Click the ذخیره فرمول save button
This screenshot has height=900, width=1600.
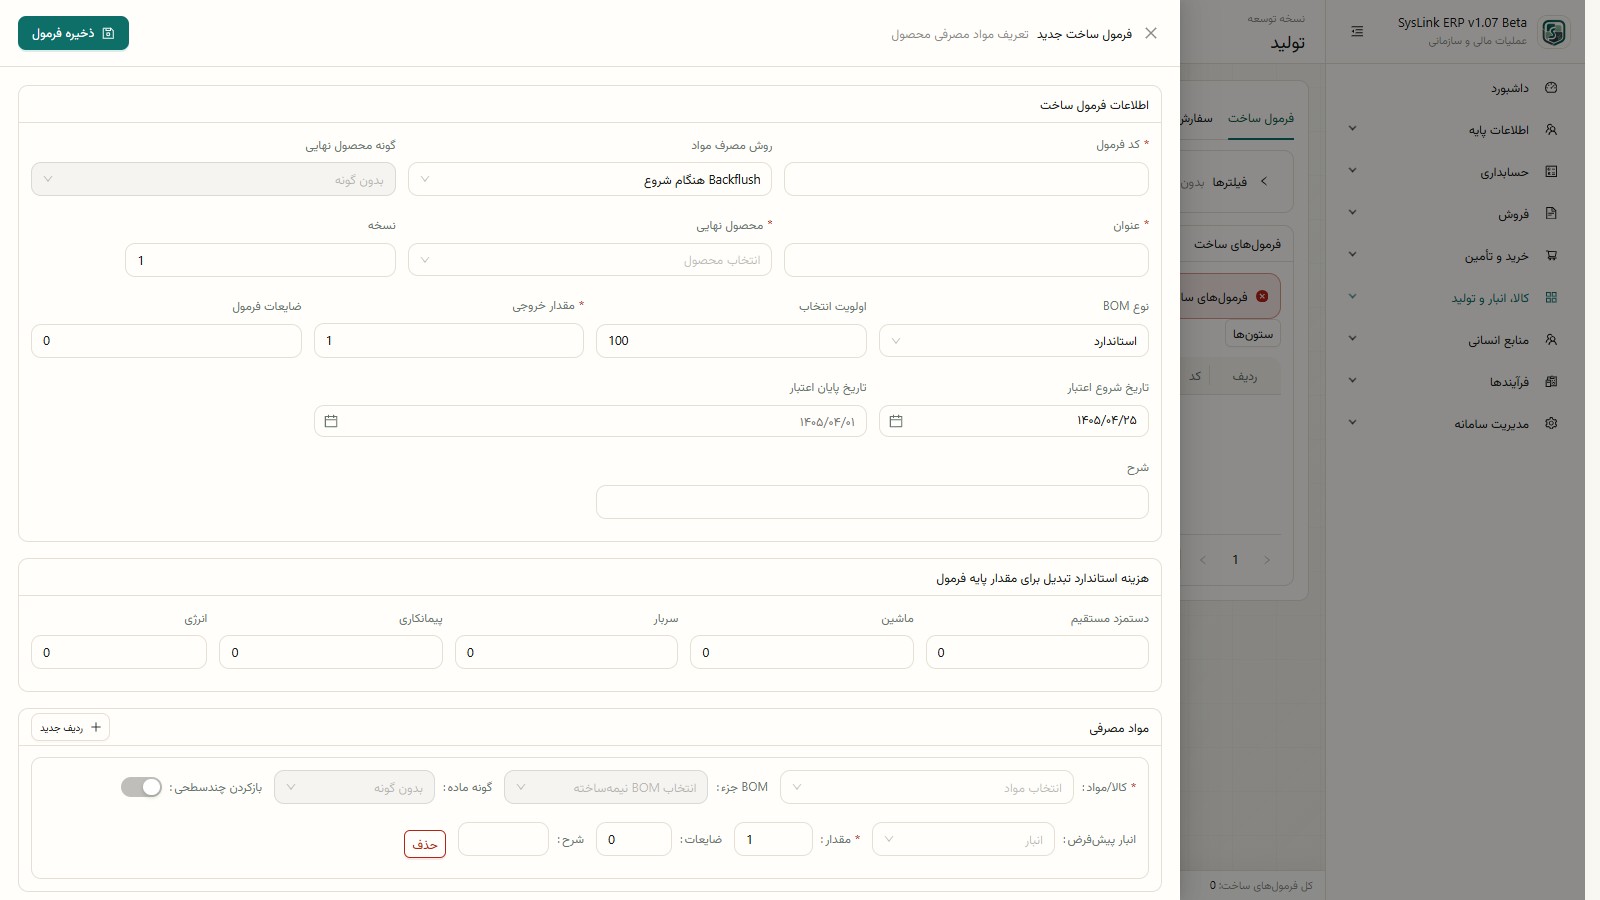[x=73, y=33]
